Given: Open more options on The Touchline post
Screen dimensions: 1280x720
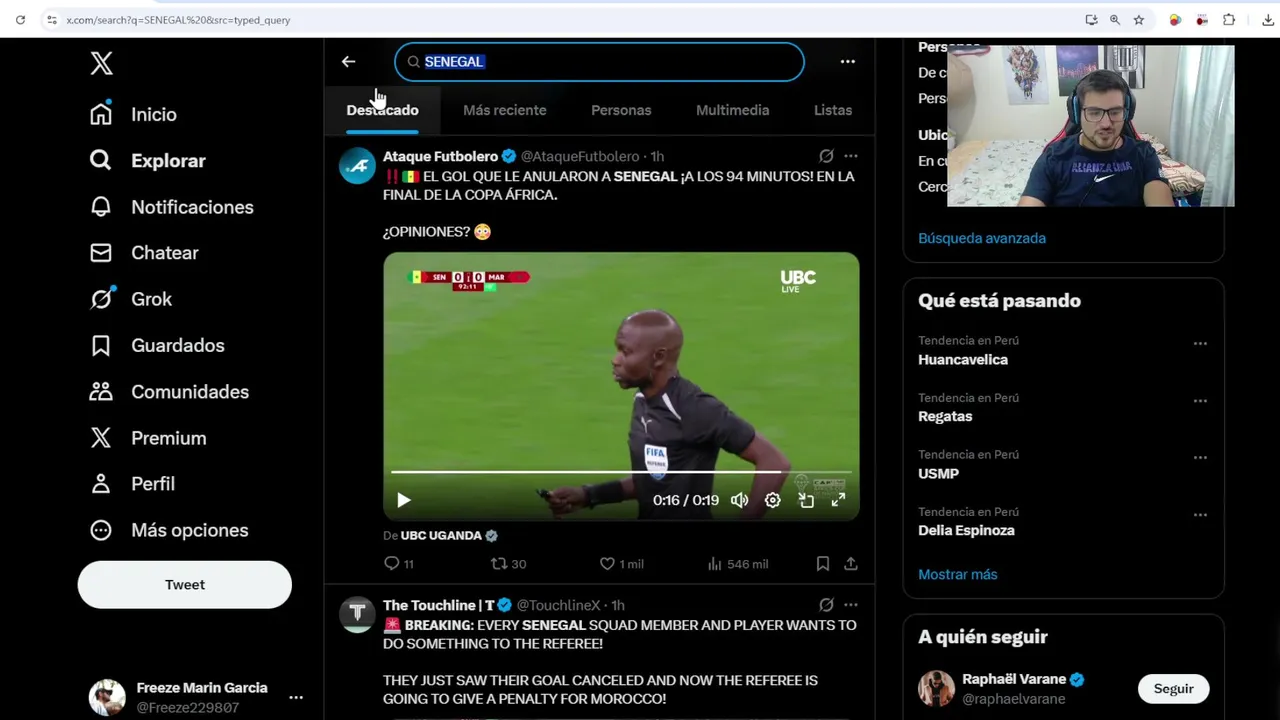Looking at the screenshot, I should tap(851, 605).
